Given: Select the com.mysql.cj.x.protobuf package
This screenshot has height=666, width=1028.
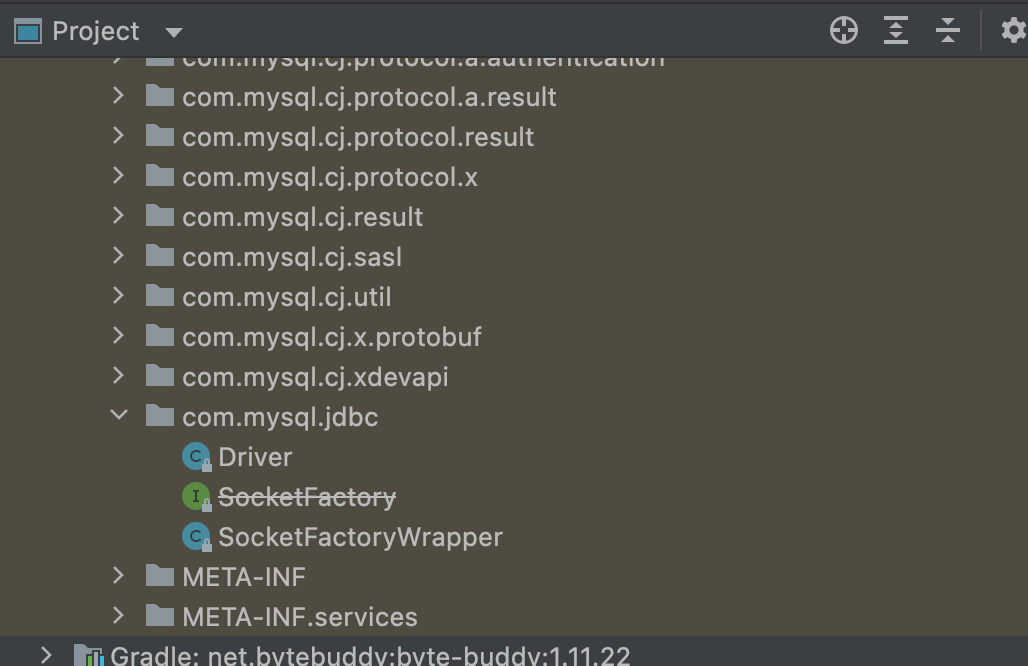Looking at the screenshot, I should tap(332, 337).
